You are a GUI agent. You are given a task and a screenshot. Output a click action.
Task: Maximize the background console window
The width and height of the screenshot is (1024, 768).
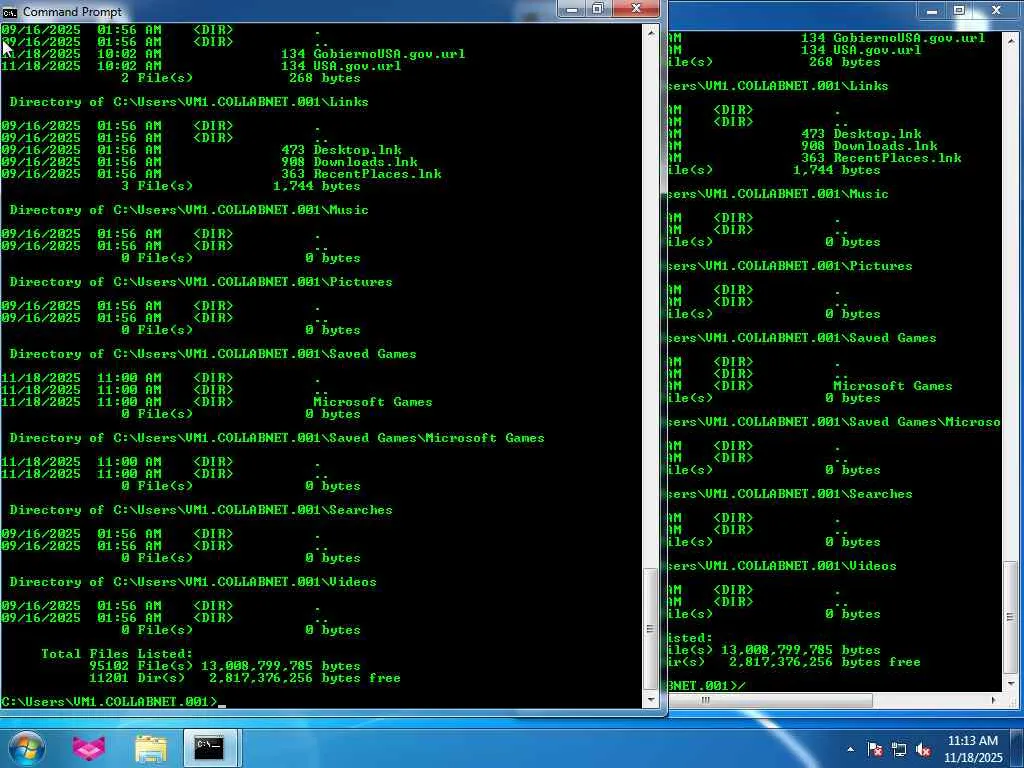point(959,10)
